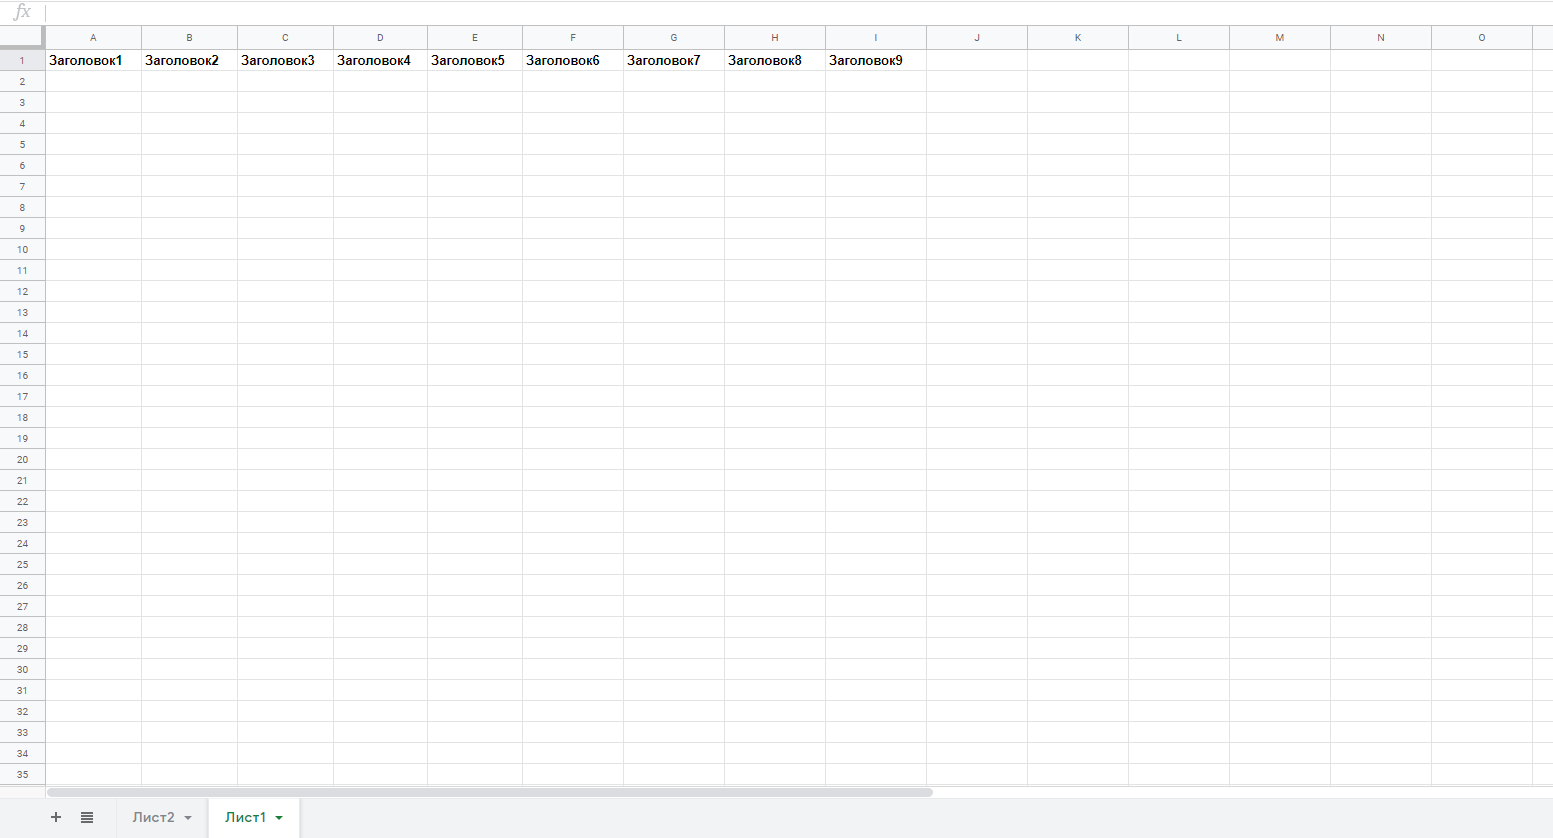Click the fx formula icon
This screenshot has height=838, width=1553.
[22, 12]
